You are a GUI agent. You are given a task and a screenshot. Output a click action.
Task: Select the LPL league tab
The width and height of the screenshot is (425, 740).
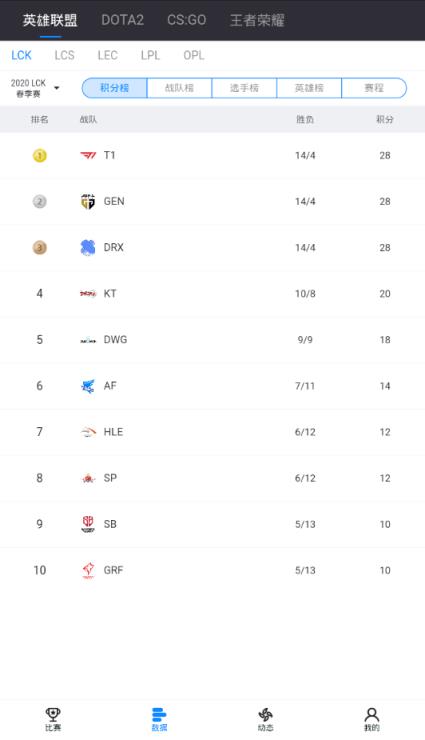click(x=150, y=55)
